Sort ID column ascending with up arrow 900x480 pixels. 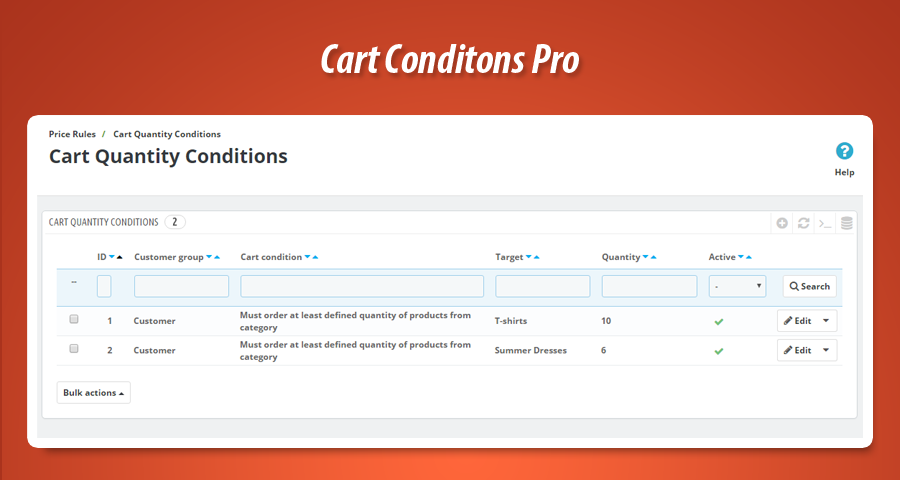[x=120, y=257]
